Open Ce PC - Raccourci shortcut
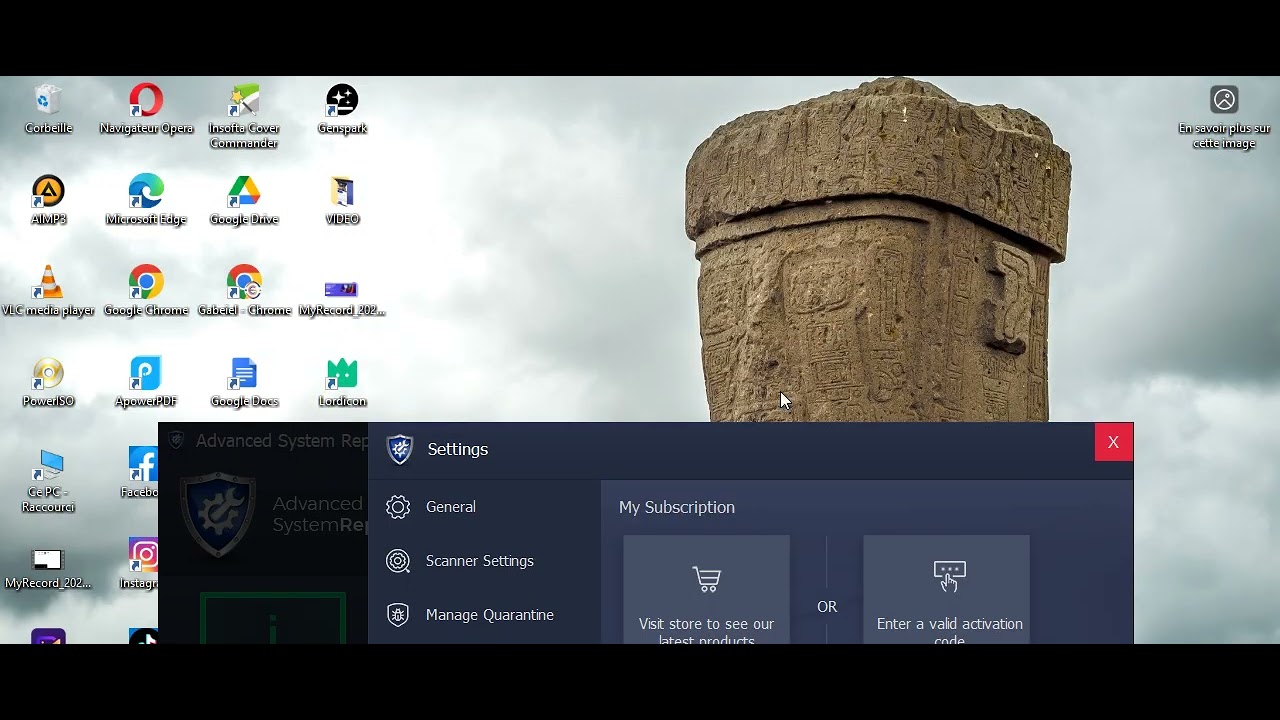The image size is (1280, 720). click(x=48, y=481)
